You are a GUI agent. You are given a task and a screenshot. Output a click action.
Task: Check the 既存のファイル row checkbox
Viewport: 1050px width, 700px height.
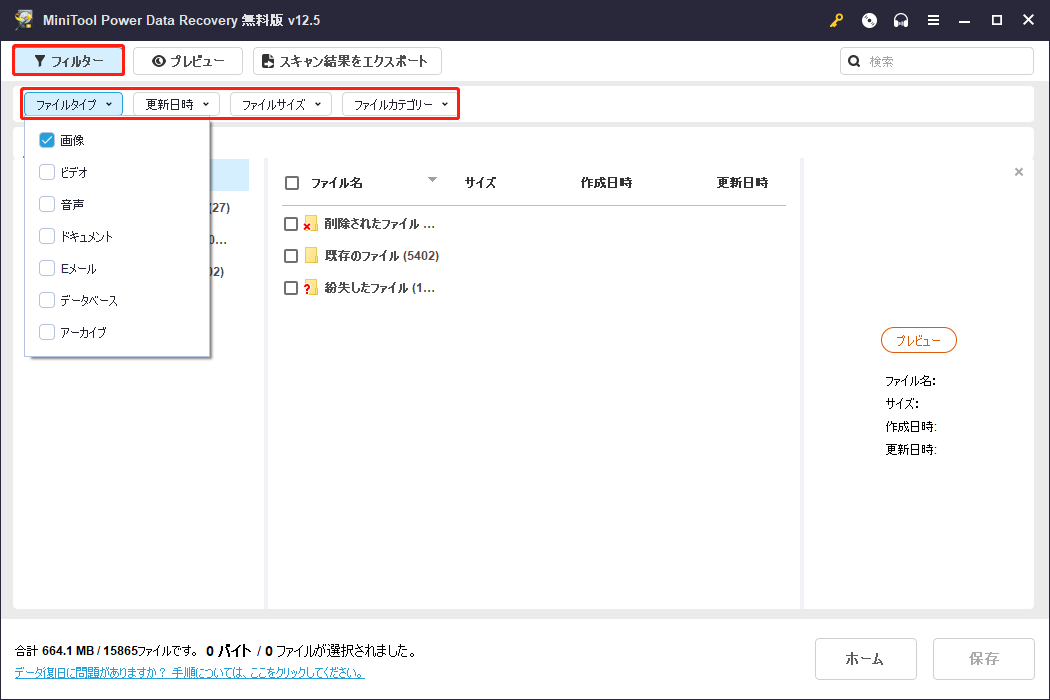291,256
